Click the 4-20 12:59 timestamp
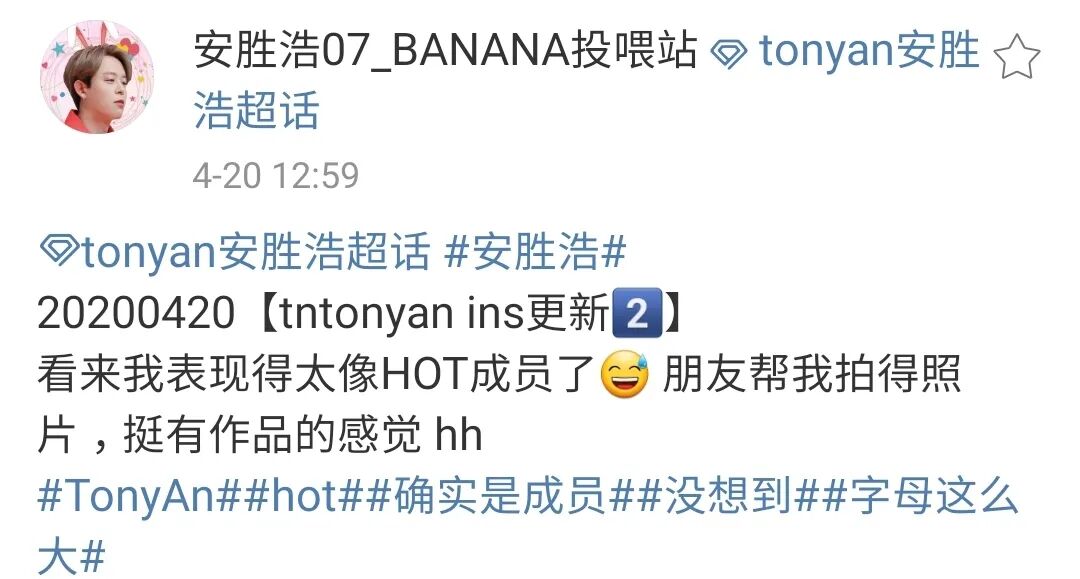1080x579 pixels. [276, 176]
